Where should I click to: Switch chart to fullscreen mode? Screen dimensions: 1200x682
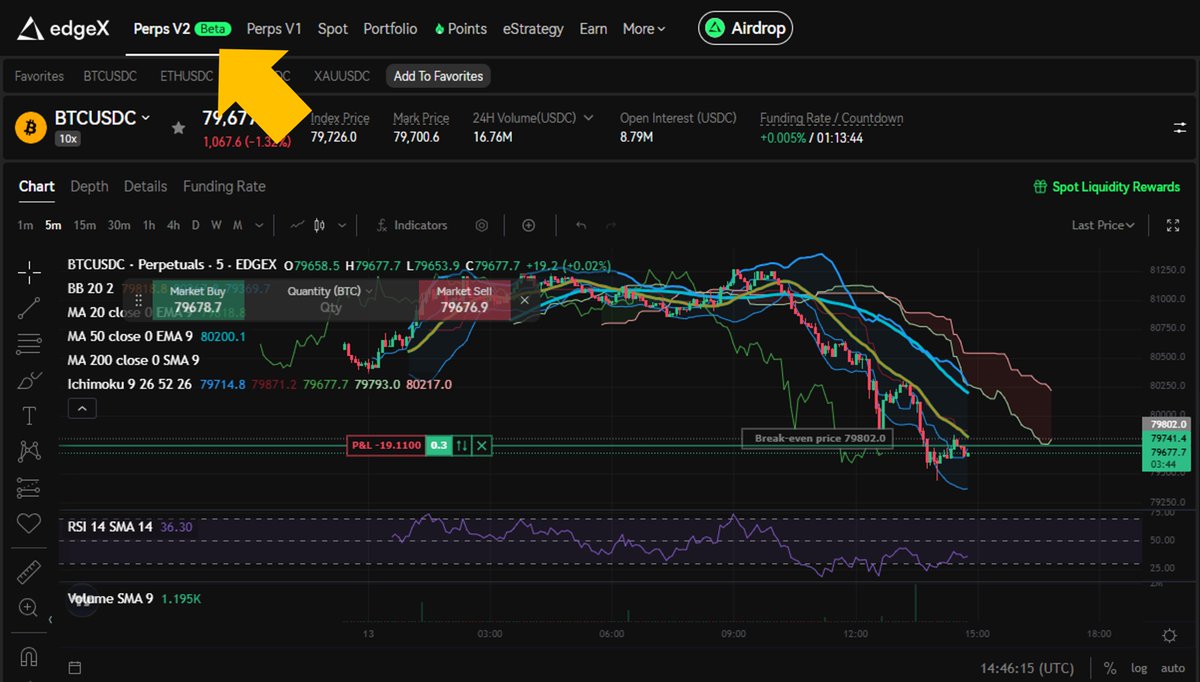pos(1173,225)
